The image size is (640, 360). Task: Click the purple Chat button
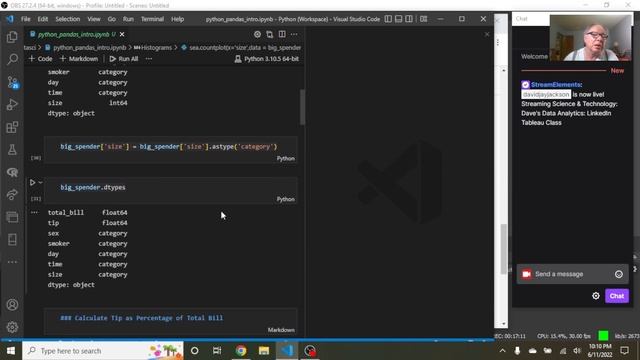(617, 296)
